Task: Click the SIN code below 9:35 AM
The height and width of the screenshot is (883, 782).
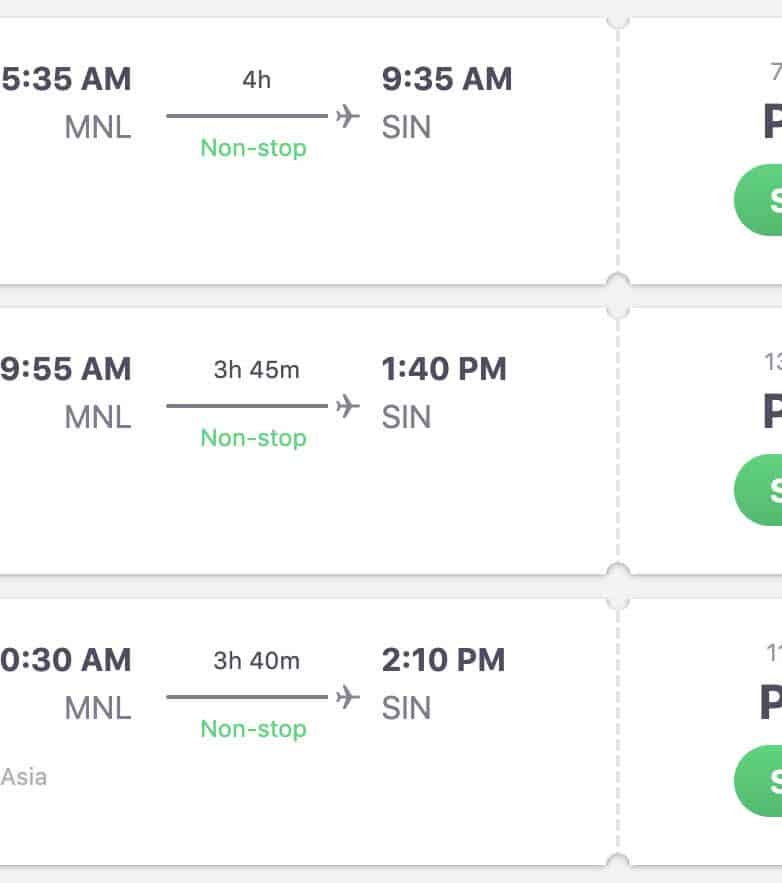Action: tap(406, 127)
